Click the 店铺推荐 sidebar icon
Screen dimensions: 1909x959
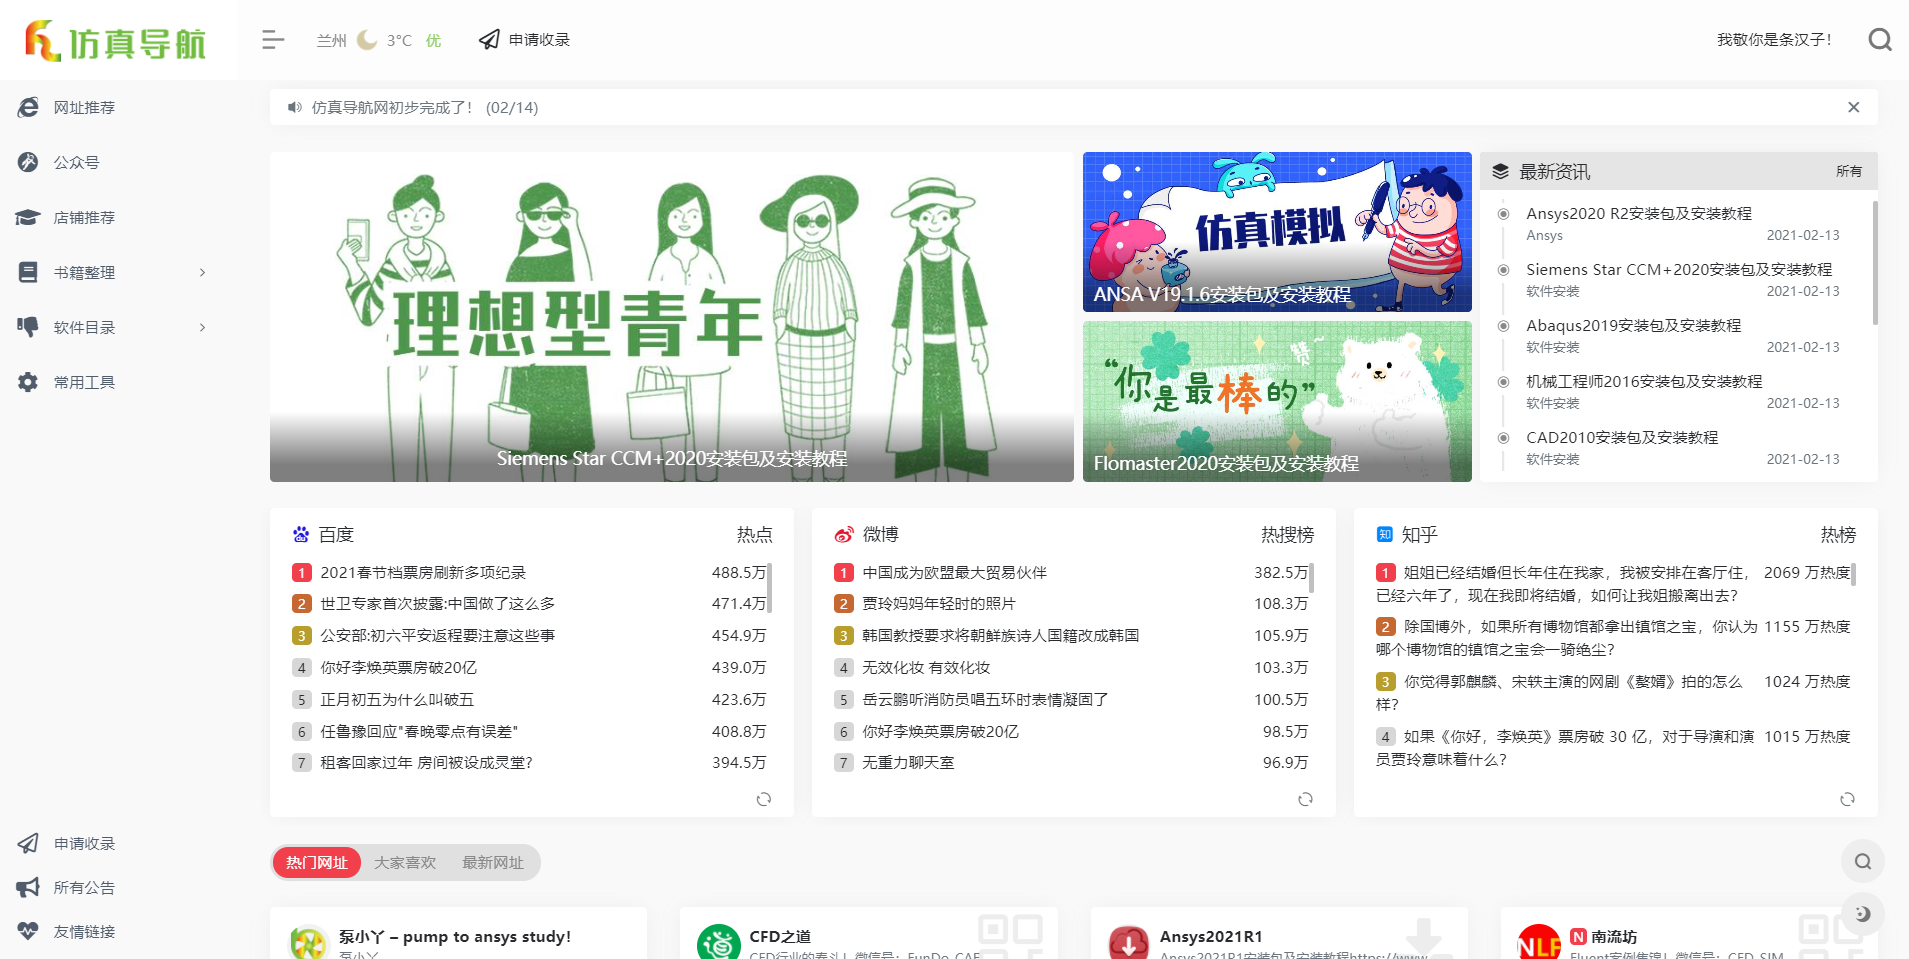[x=29, y=217]
